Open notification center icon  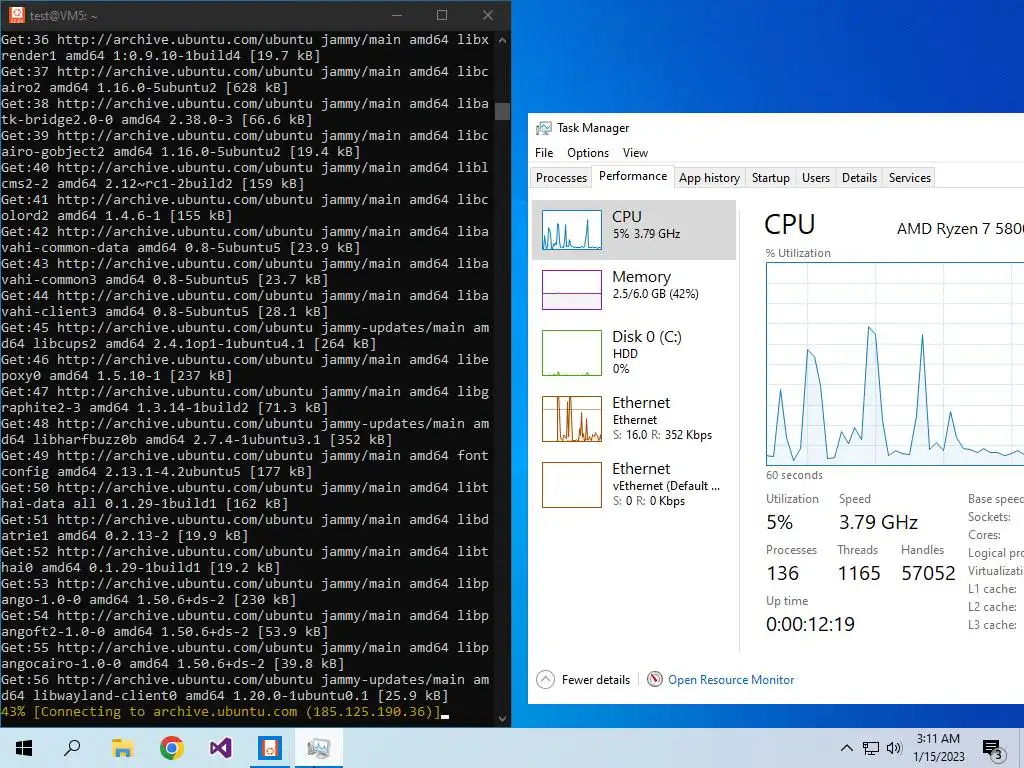(992, 749)
